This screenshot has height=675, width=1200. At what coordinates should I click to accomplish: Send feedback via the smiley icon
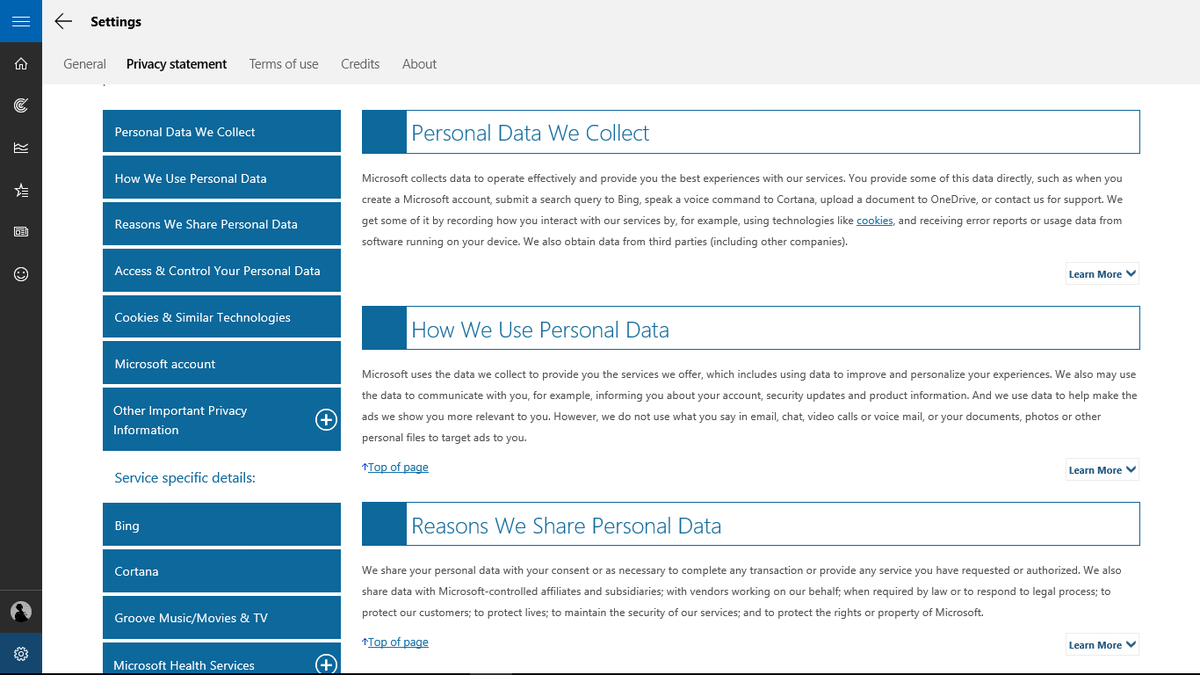pos(20,273)
